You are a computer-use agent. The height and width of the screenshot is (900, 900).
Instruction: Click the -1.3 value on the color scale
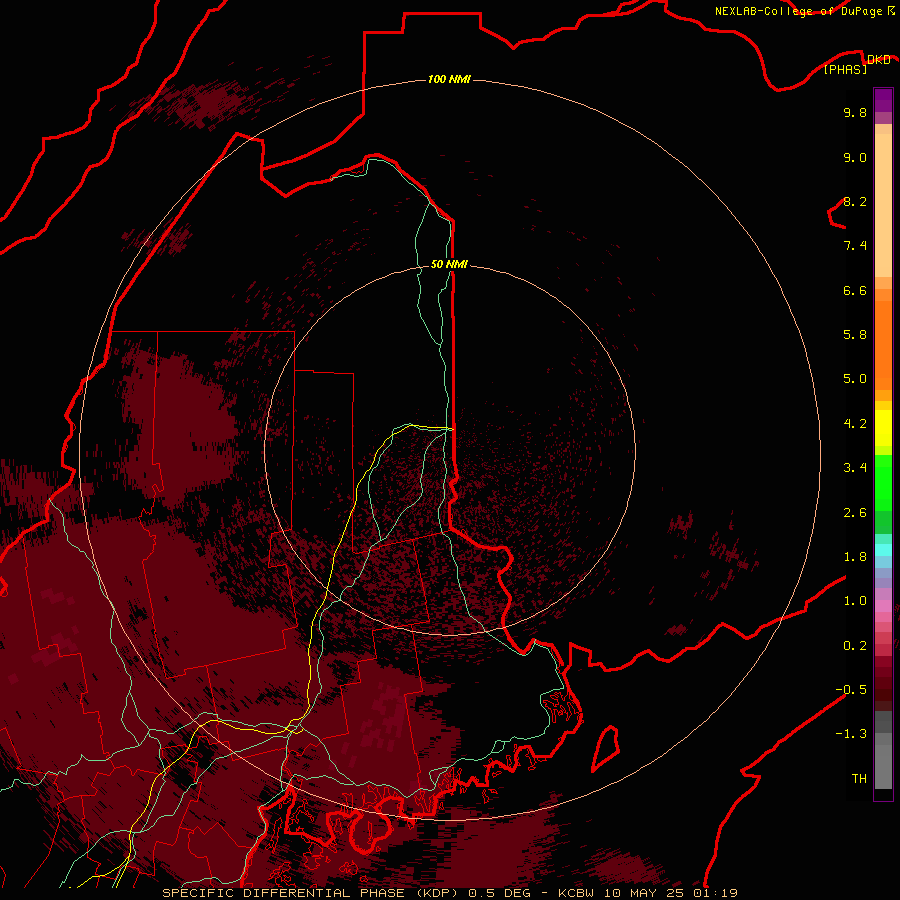point(851,734)
